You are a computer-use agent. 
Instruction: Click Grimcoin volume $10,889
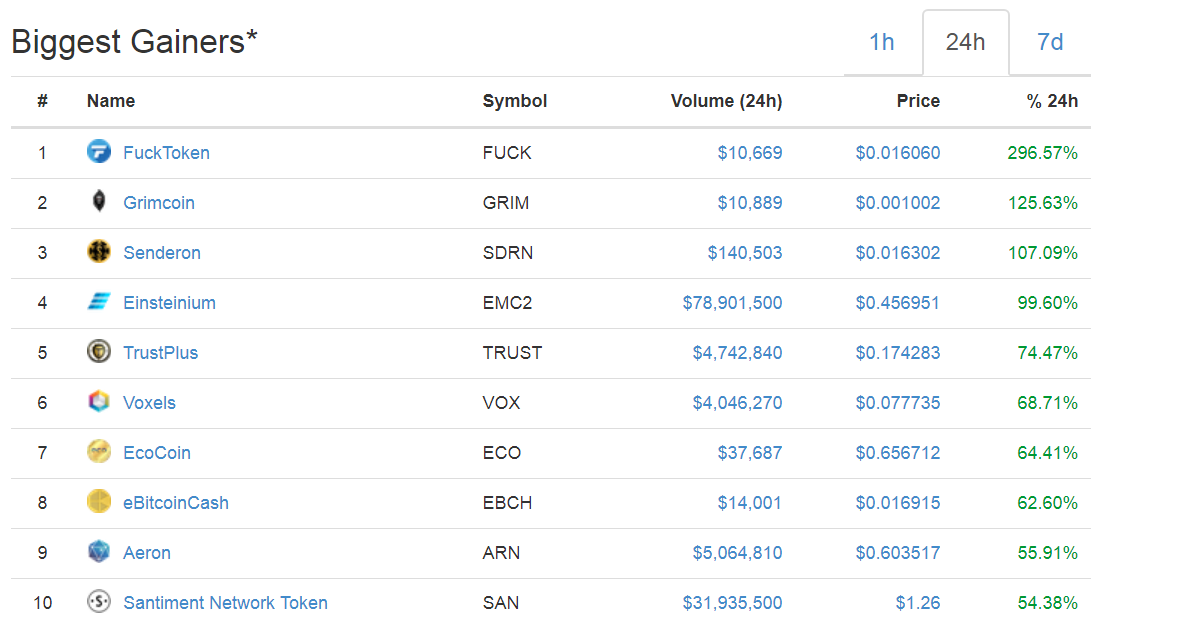coord(750,203)
